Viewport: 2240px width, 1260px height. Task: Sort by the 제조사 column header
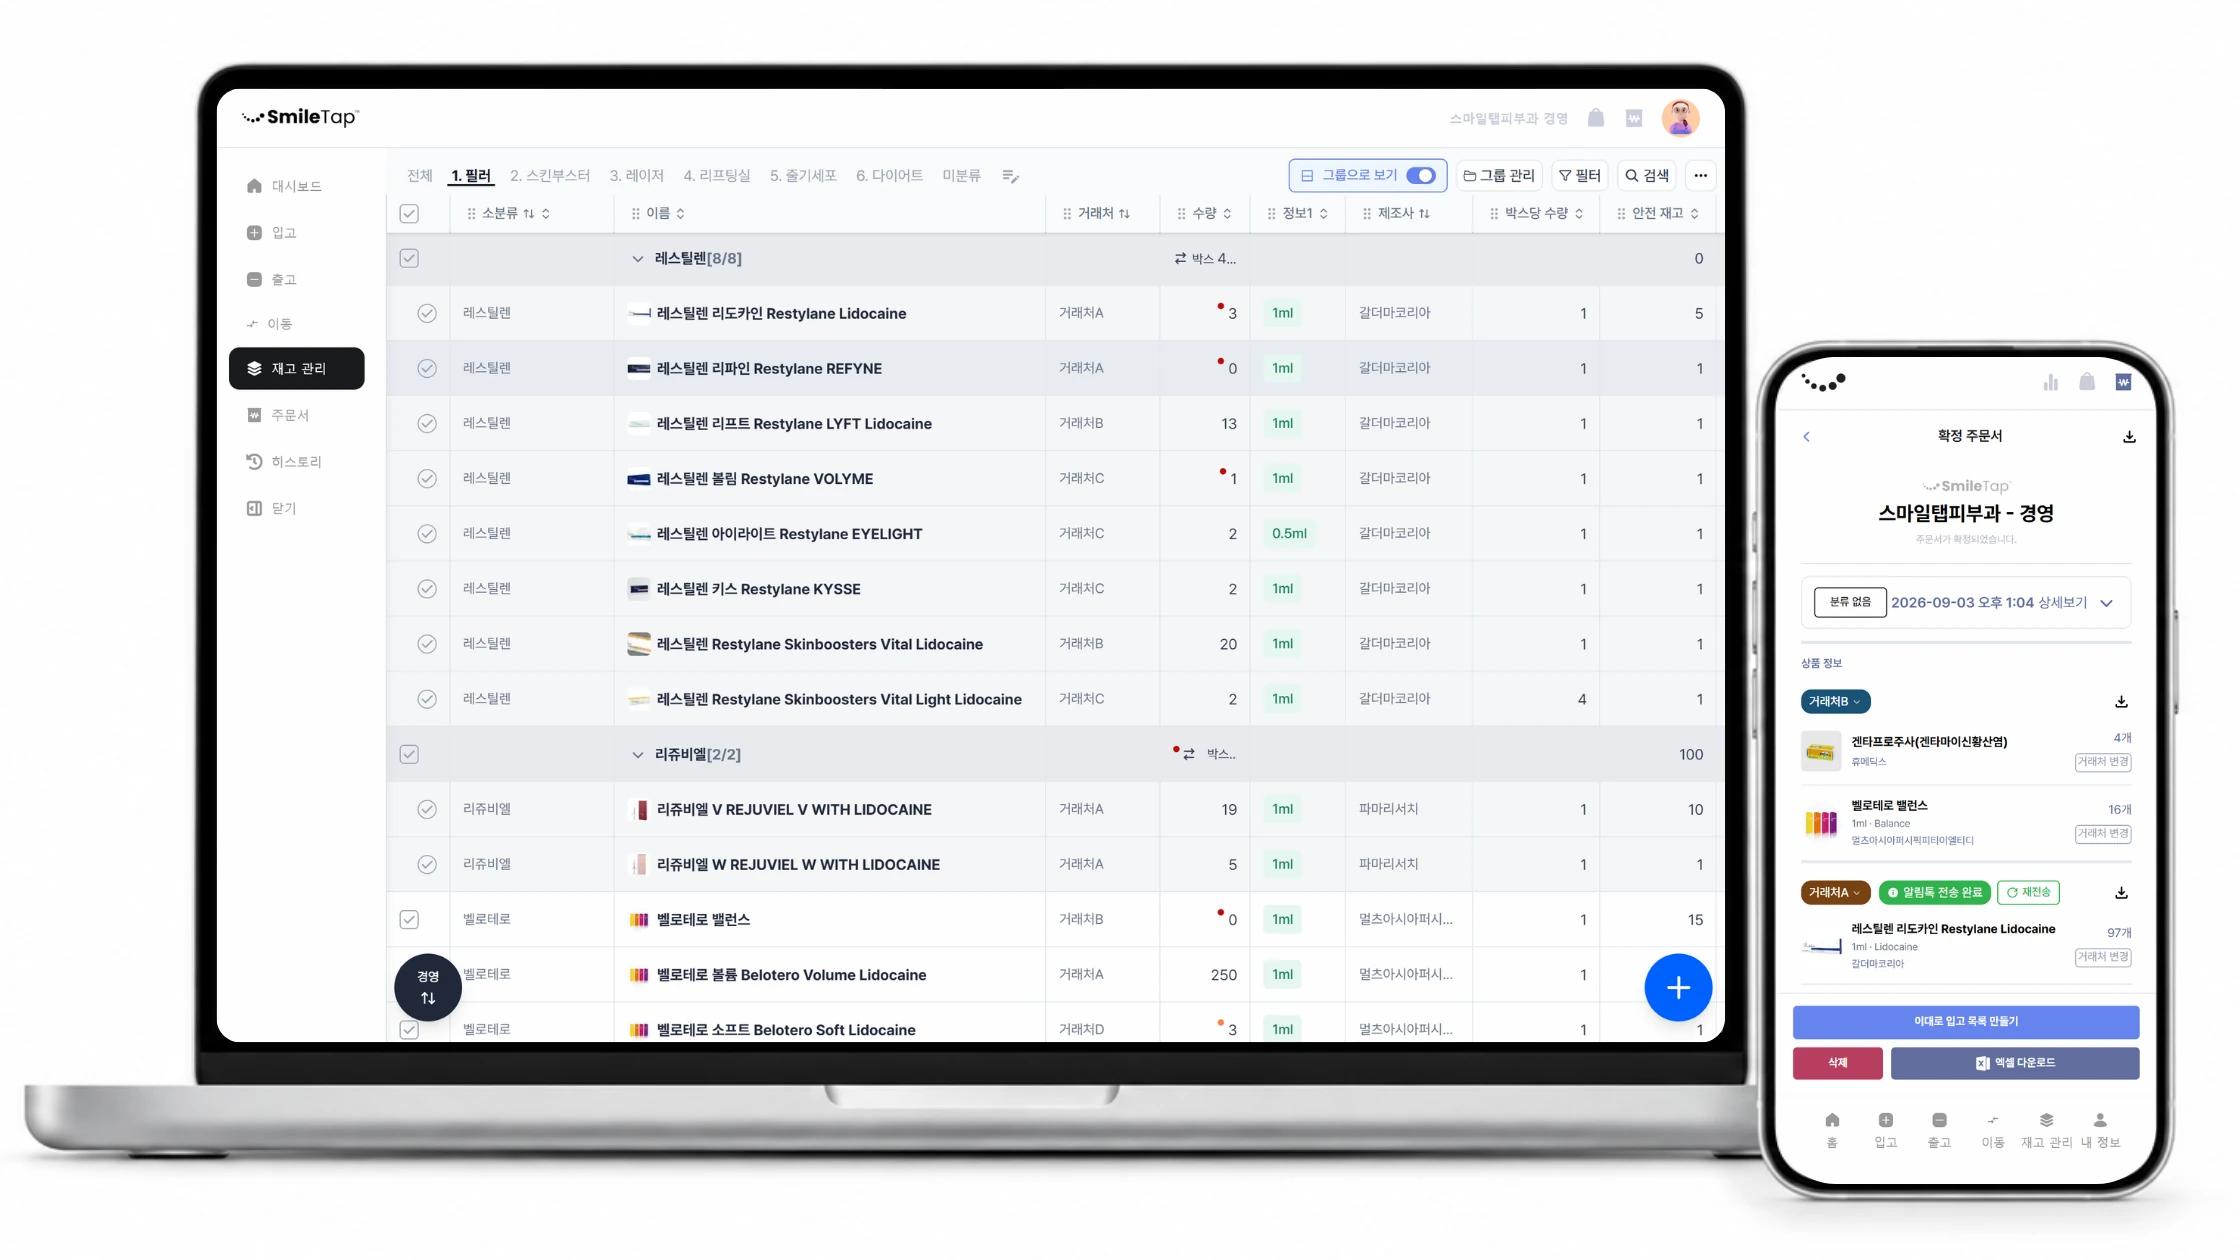(1396, 213)
